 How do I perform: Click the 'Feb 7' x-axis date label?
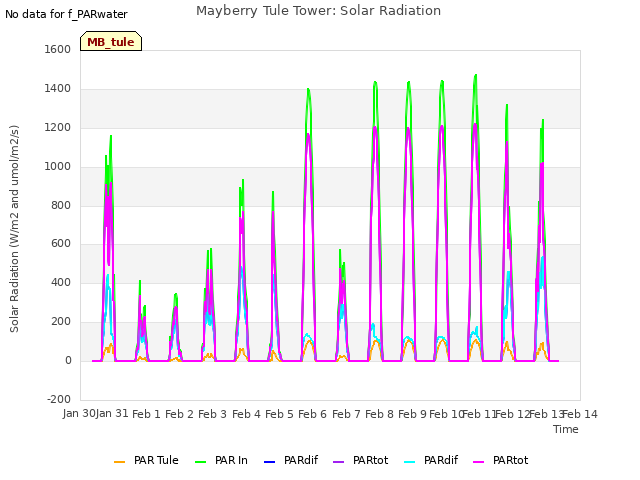click(x=346, y=414)
